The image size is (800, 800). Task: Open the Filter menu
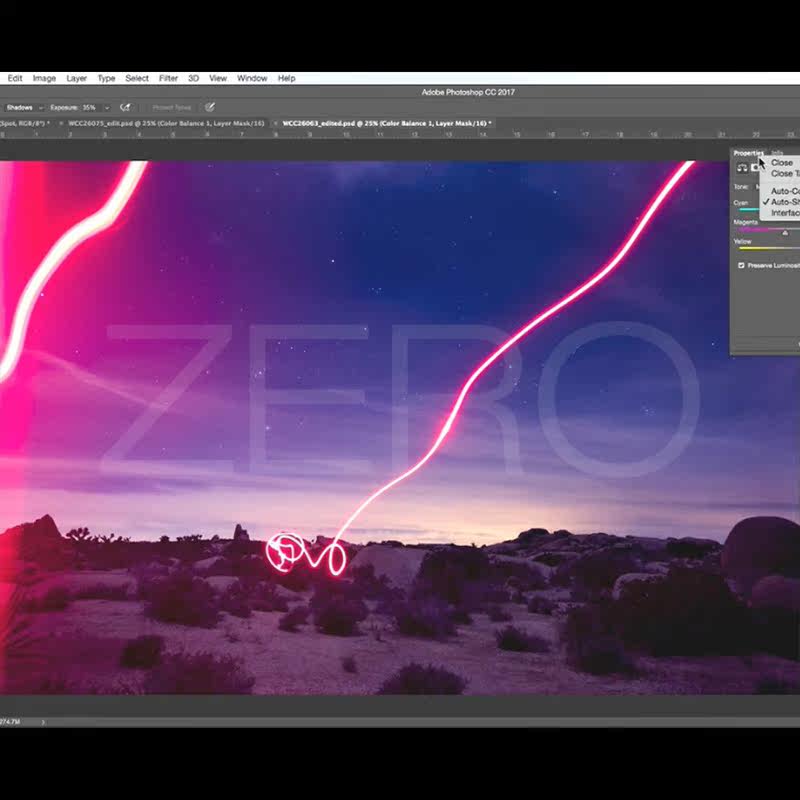168,78
